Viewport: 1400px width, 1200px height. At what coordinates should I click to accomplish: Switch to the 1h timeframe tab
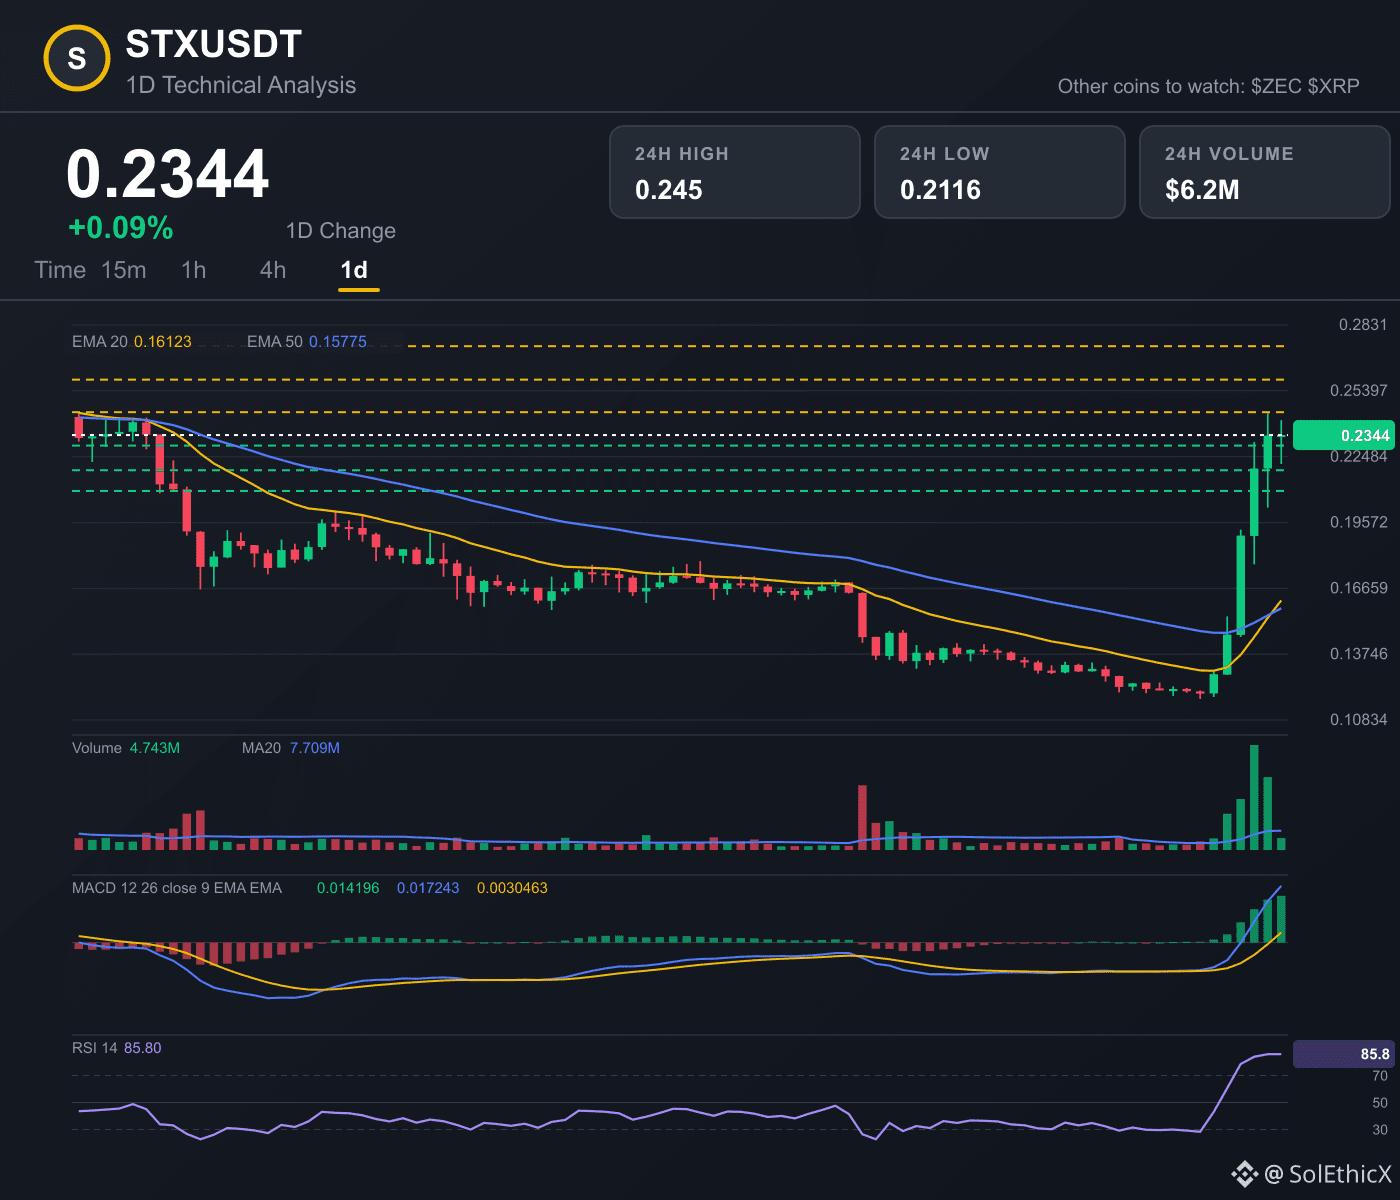pyautogui.click(x=194, y=270)
